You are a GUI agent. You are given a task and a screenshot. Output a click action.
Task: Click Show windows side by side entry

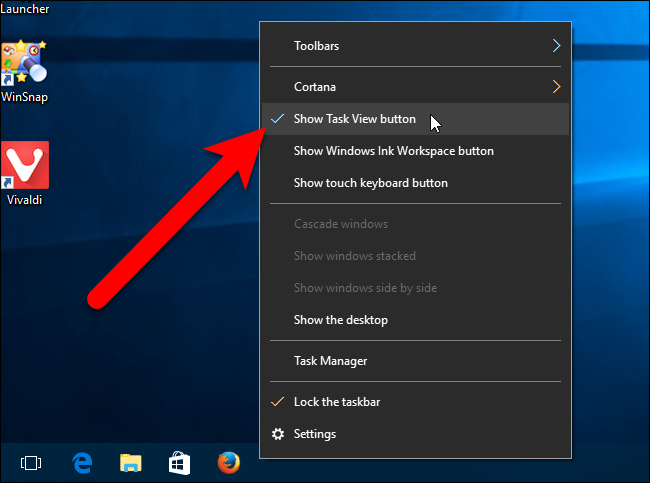[415, 288]
